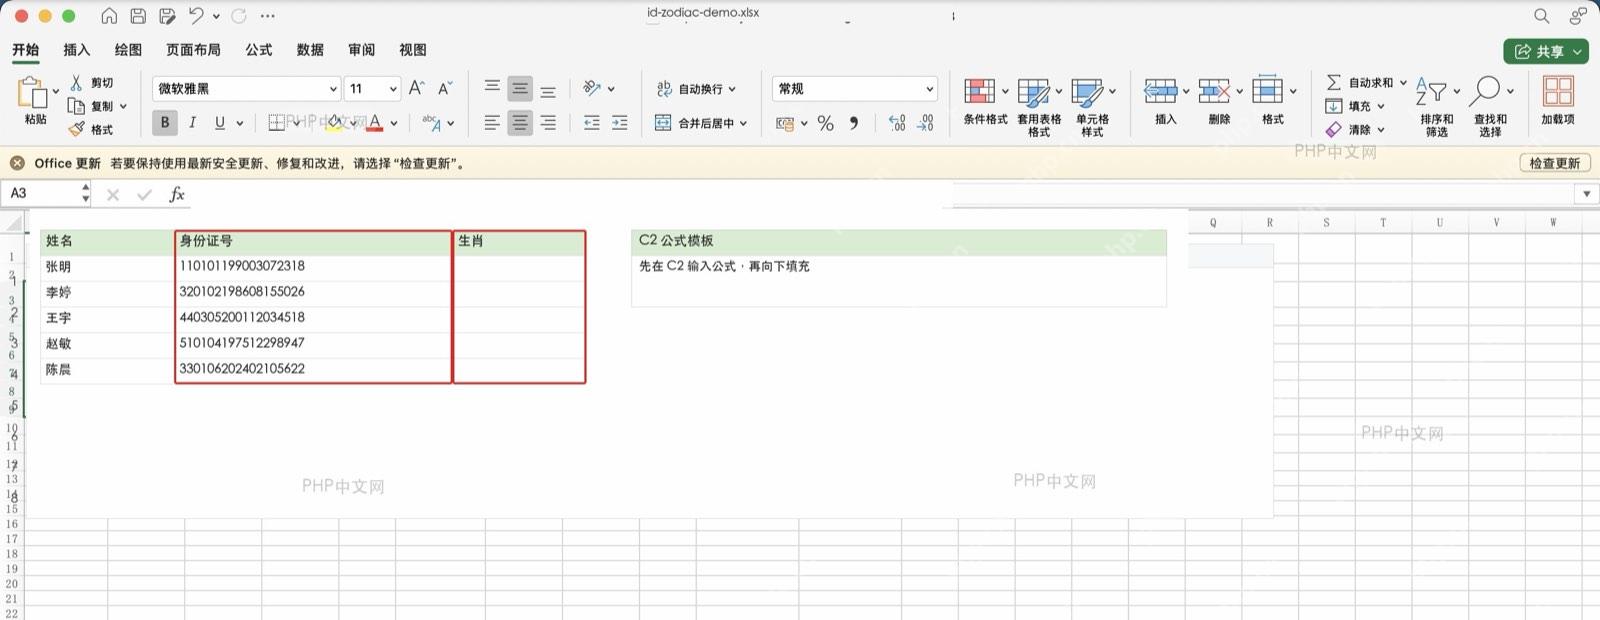Open Find & Select (查找和选择) menu
The height and width of the screenshot is (620, 1600).
coord(1490,107)
